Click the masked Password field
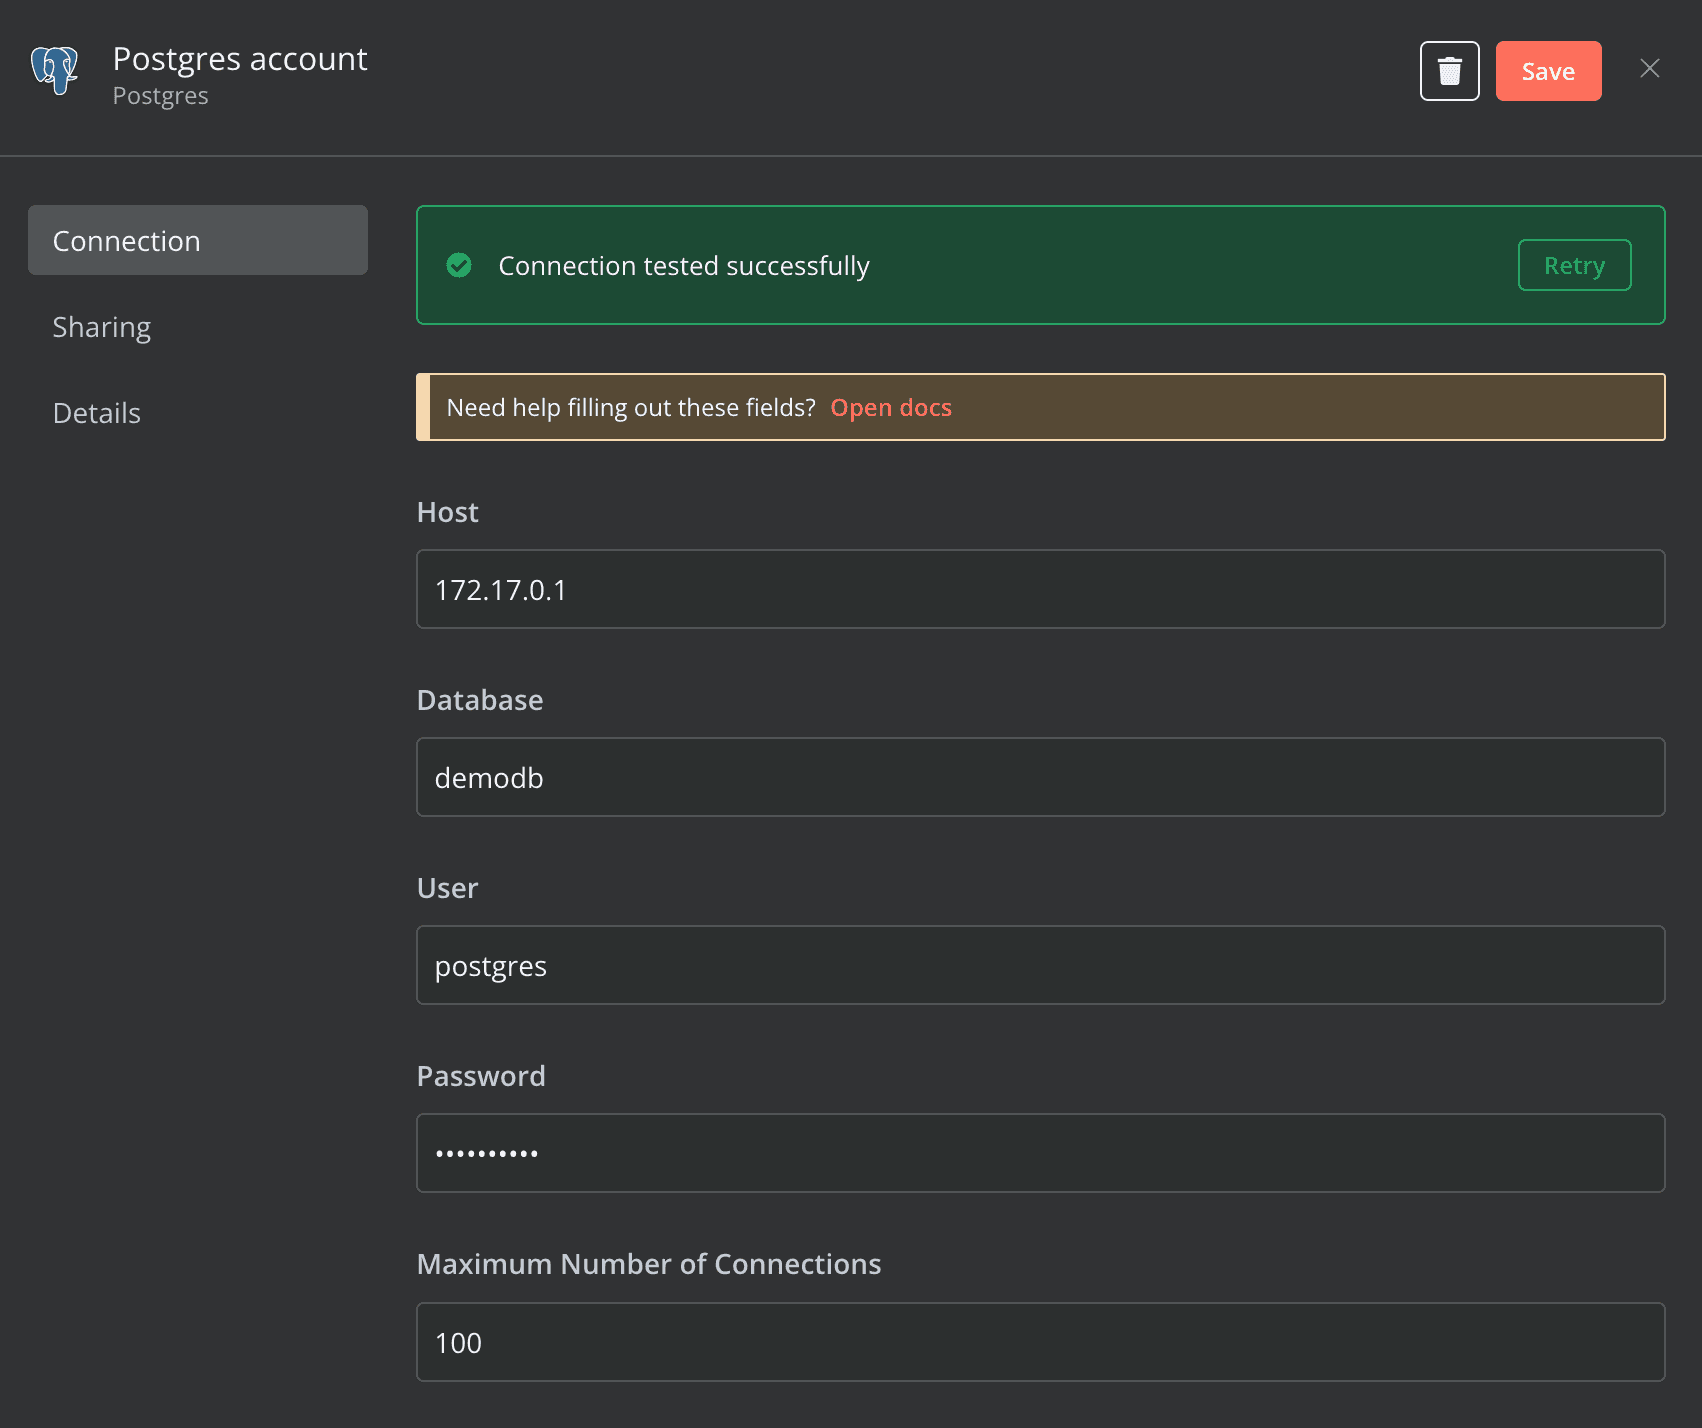 [x=1040, y=1153]
